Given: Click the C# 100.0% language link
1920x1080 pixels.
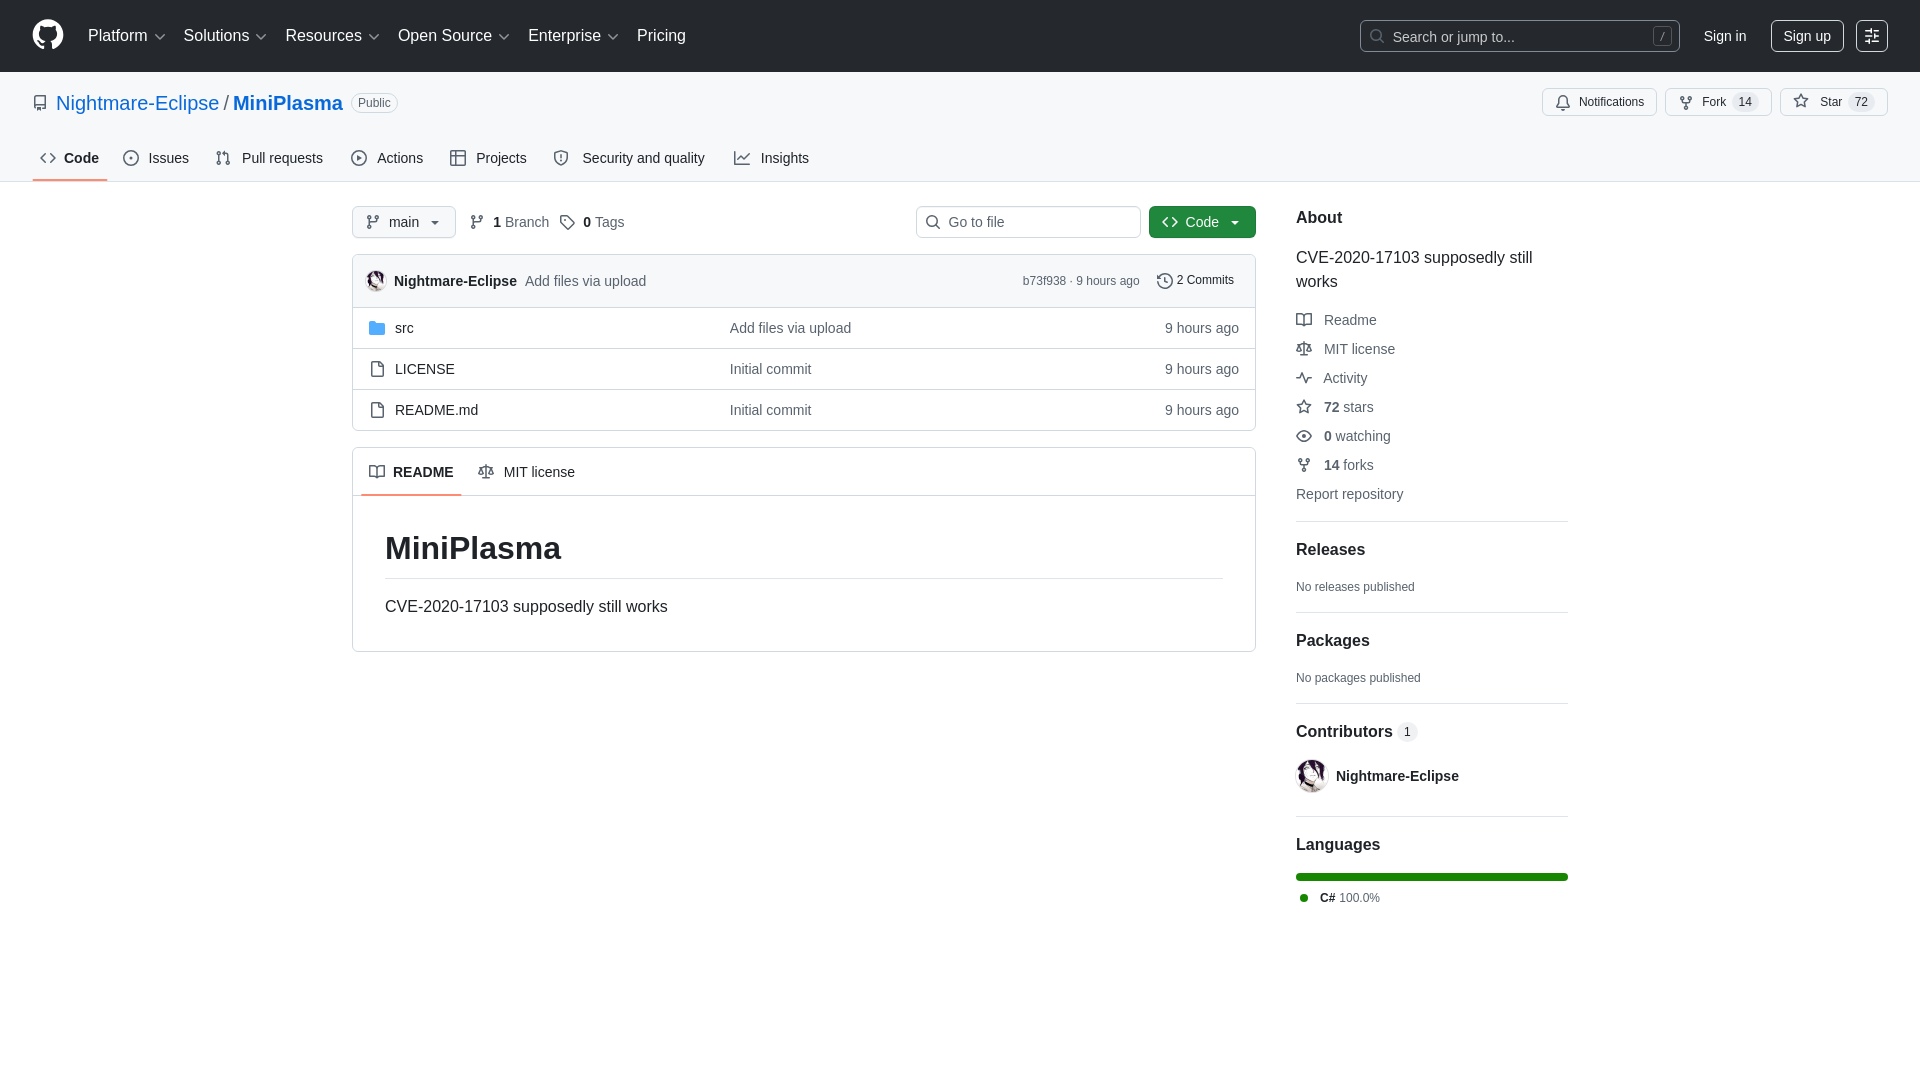Looking at the screenshot, I should coord(1339,898).
